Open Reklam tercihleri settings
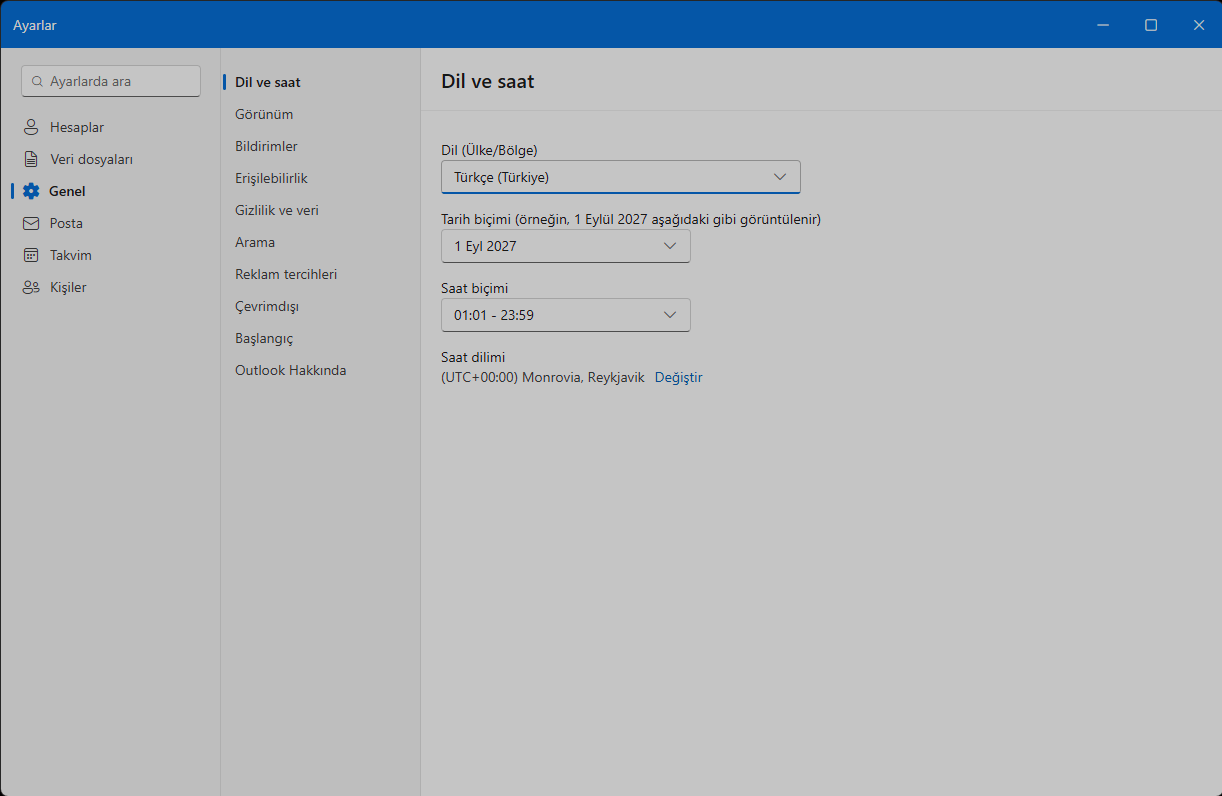This screenshot has height=796, width=1222. [x=286, y=274]
